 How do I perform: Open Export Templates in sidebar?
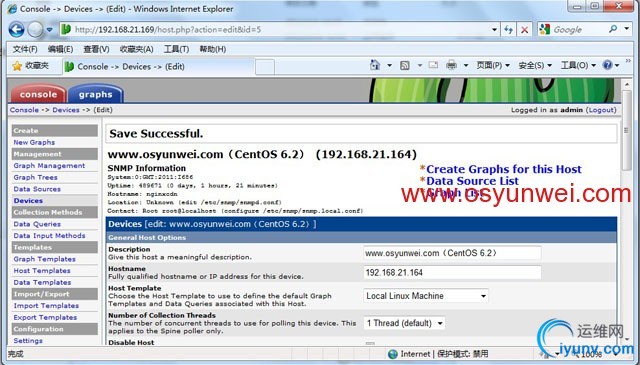coord(45,317)
